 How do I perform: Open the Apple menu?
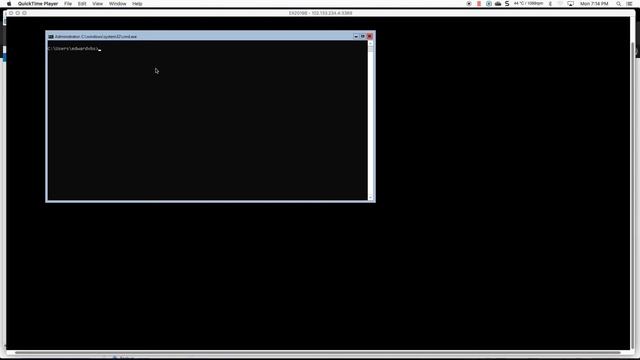[9, 4]
